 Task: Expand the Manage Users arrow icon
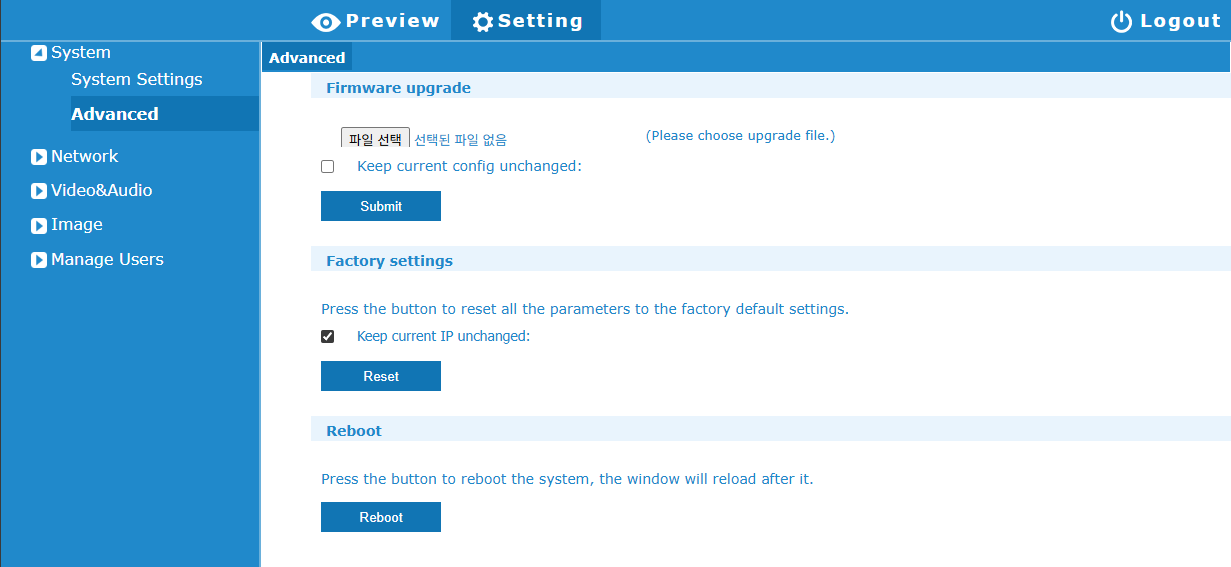click(x=39, y=260)
